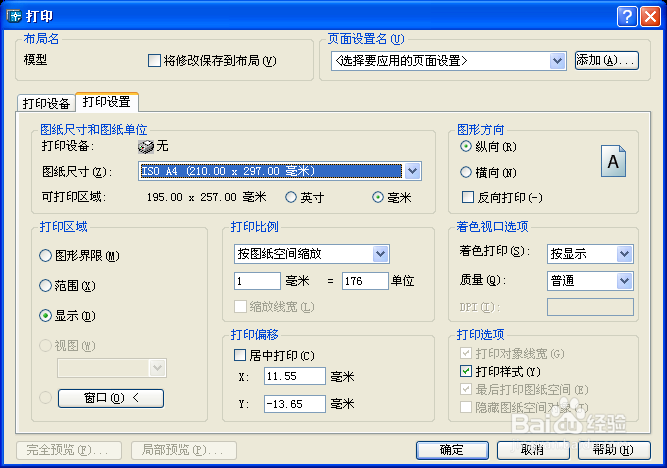Viewport: 667px width, 468px height.
Task: Toggle 打印样式 checkbox
Action: coord(466,371)
